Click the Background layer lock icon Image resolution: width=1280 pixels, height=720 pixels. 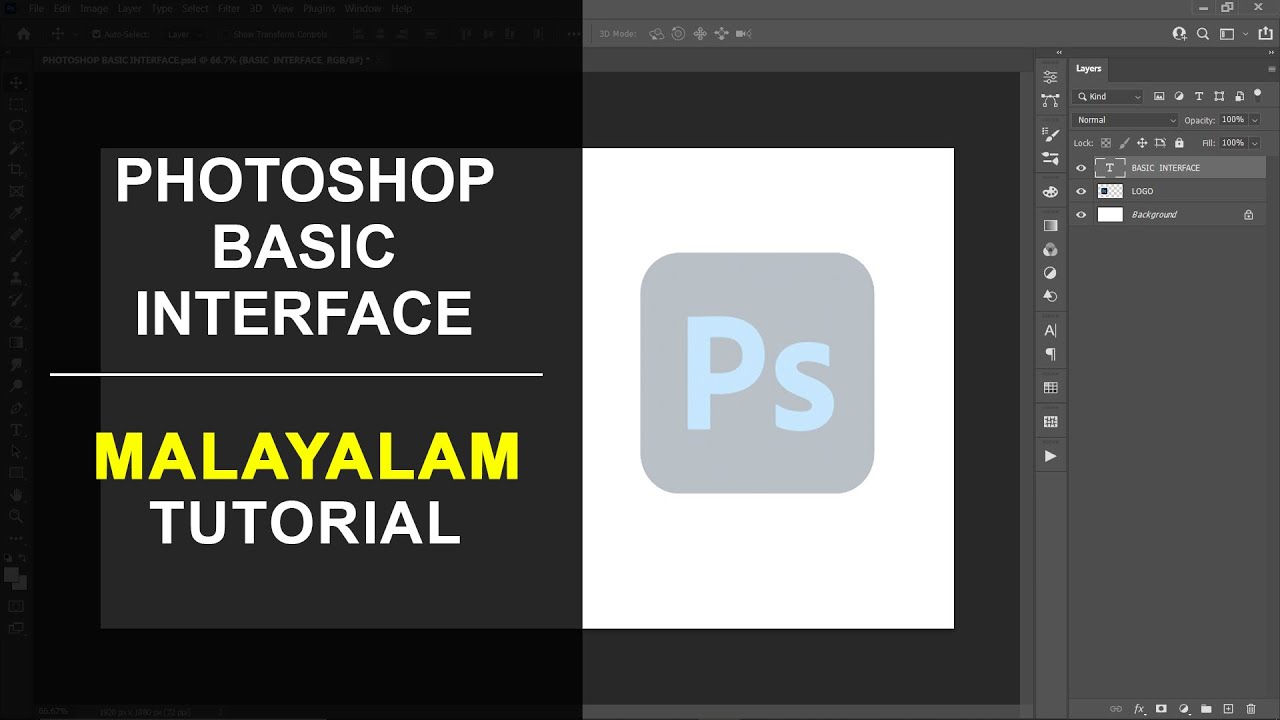(1248, 214)
